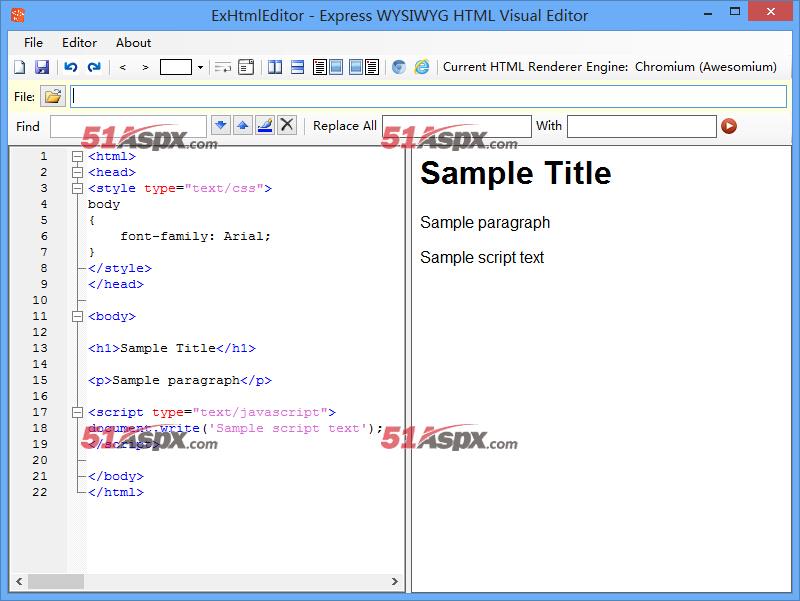Click the horizontal scrollbar thumb
800x601 pixels.
[56, 582]
